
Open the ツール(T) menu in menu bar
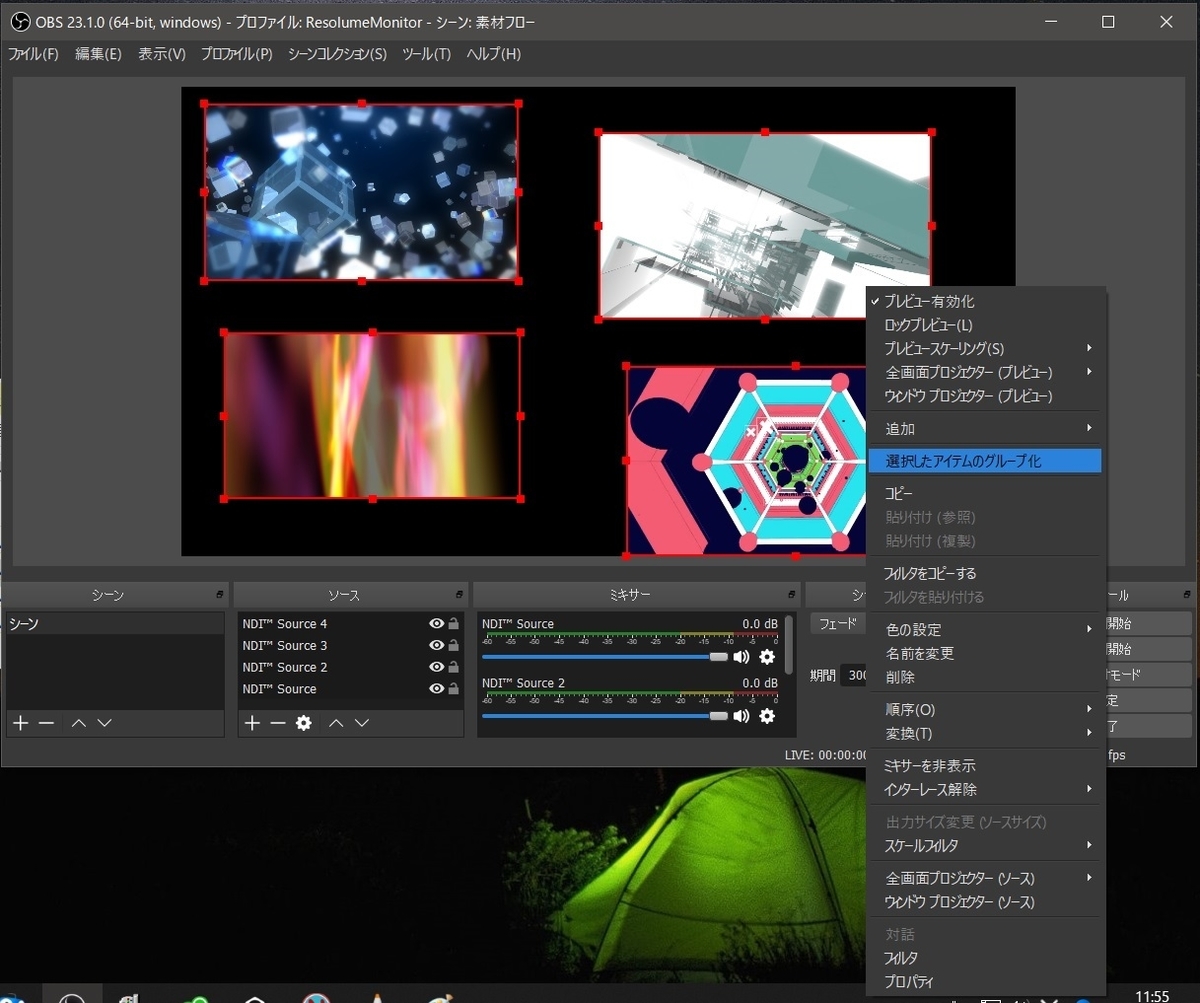pos(426,54)
